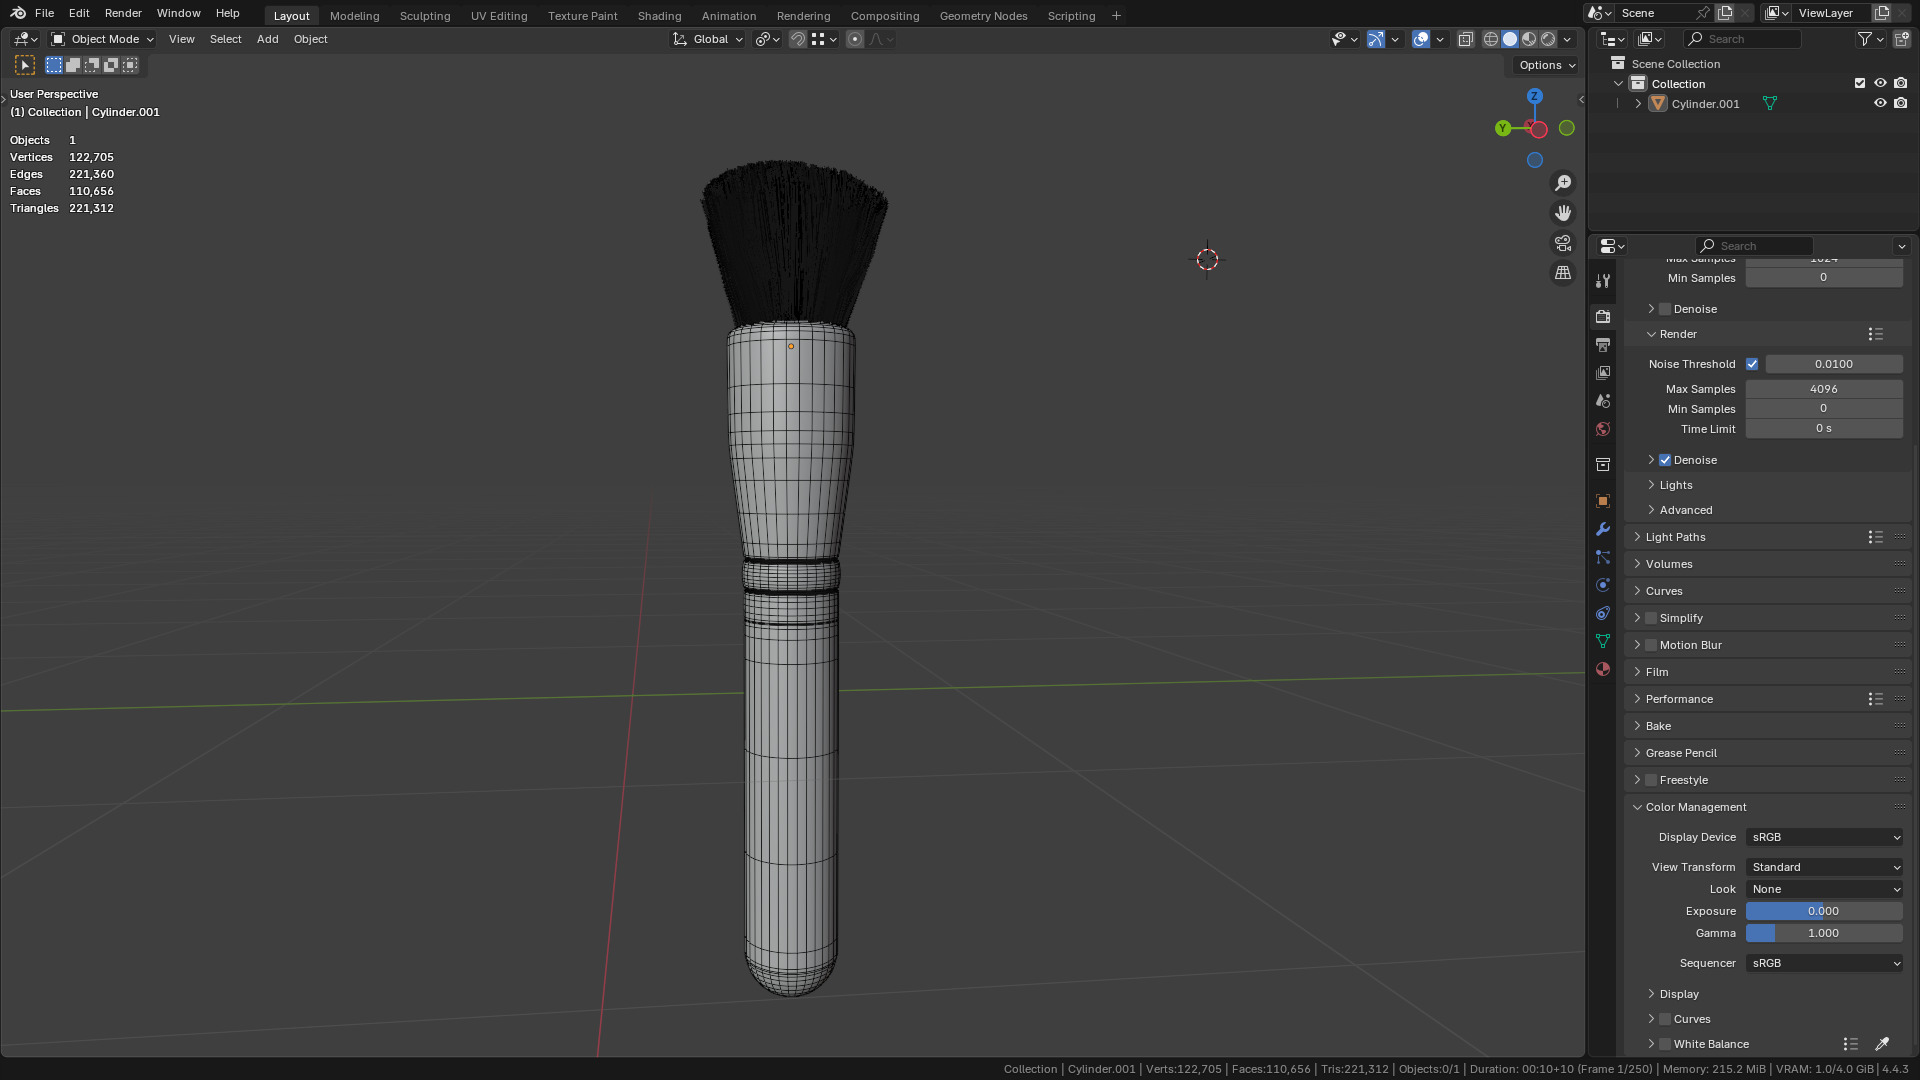Open the Output properties tab
This screenshot has width=1920, height=1080.
pos(1603,345)
